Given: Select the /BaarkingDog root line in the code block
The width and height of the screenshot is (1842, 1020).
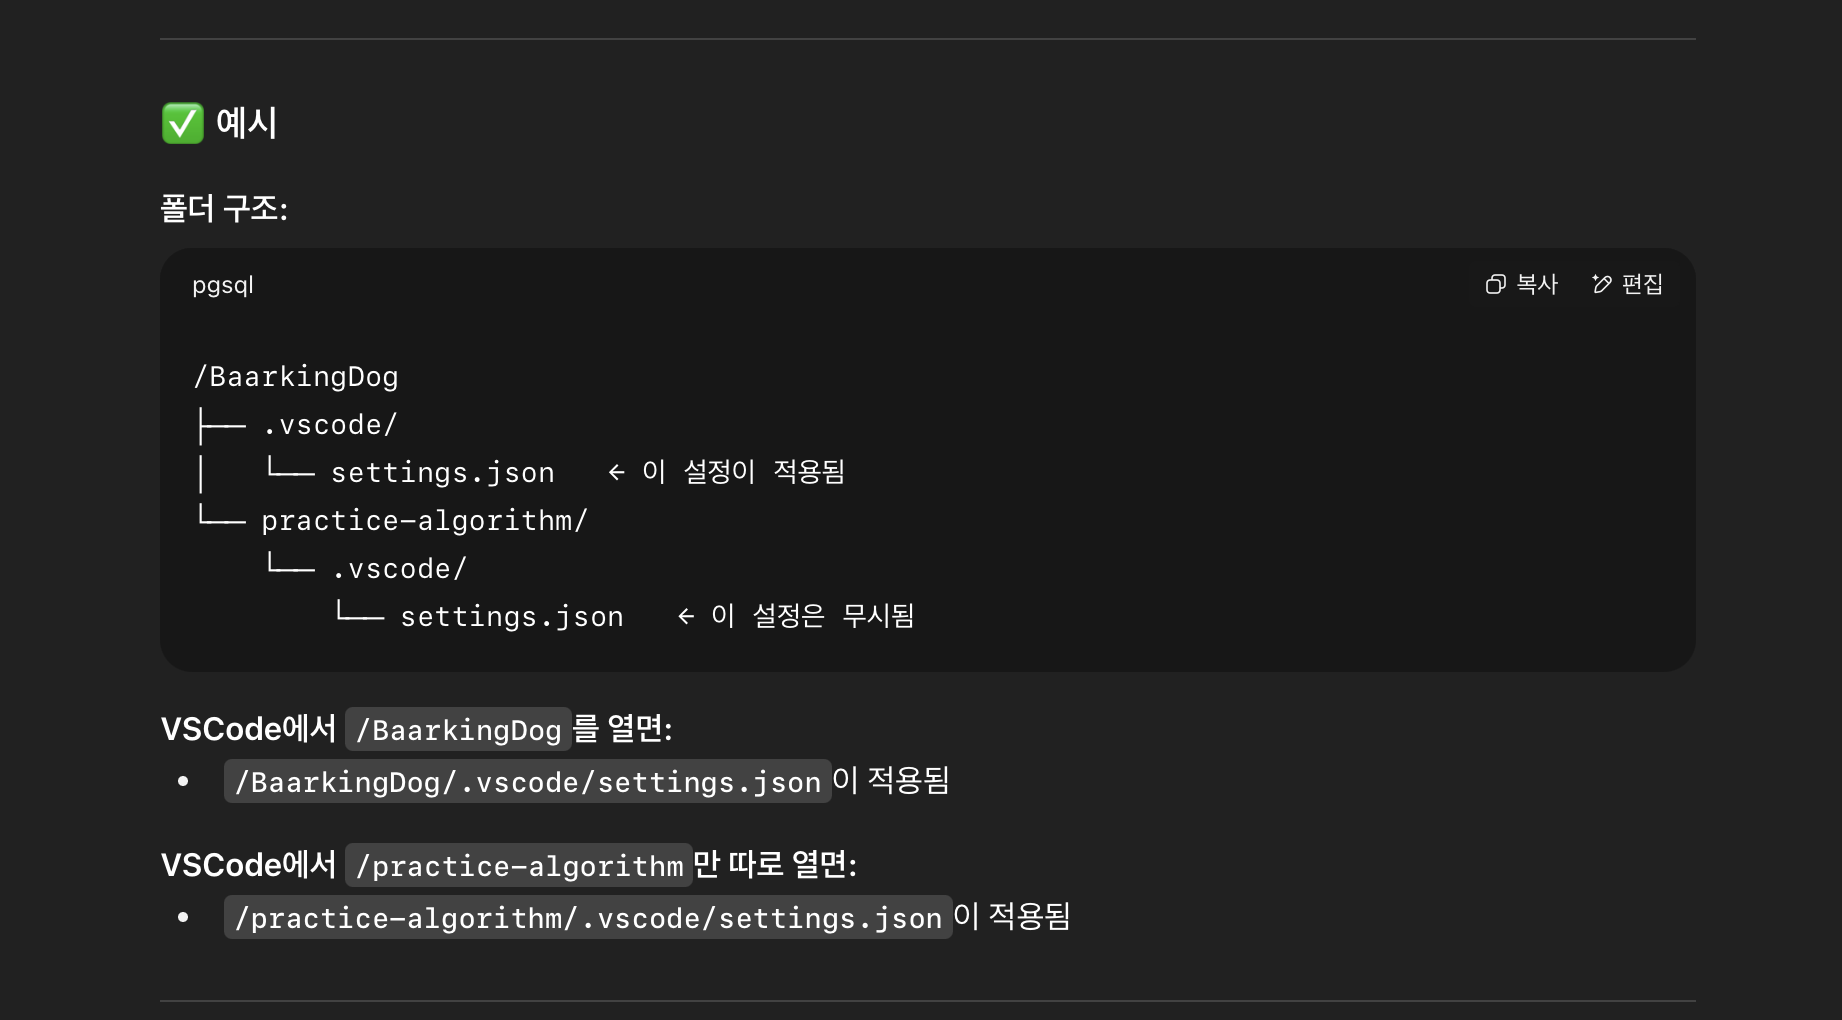Looking at the screenshot, I should (296, 377).
